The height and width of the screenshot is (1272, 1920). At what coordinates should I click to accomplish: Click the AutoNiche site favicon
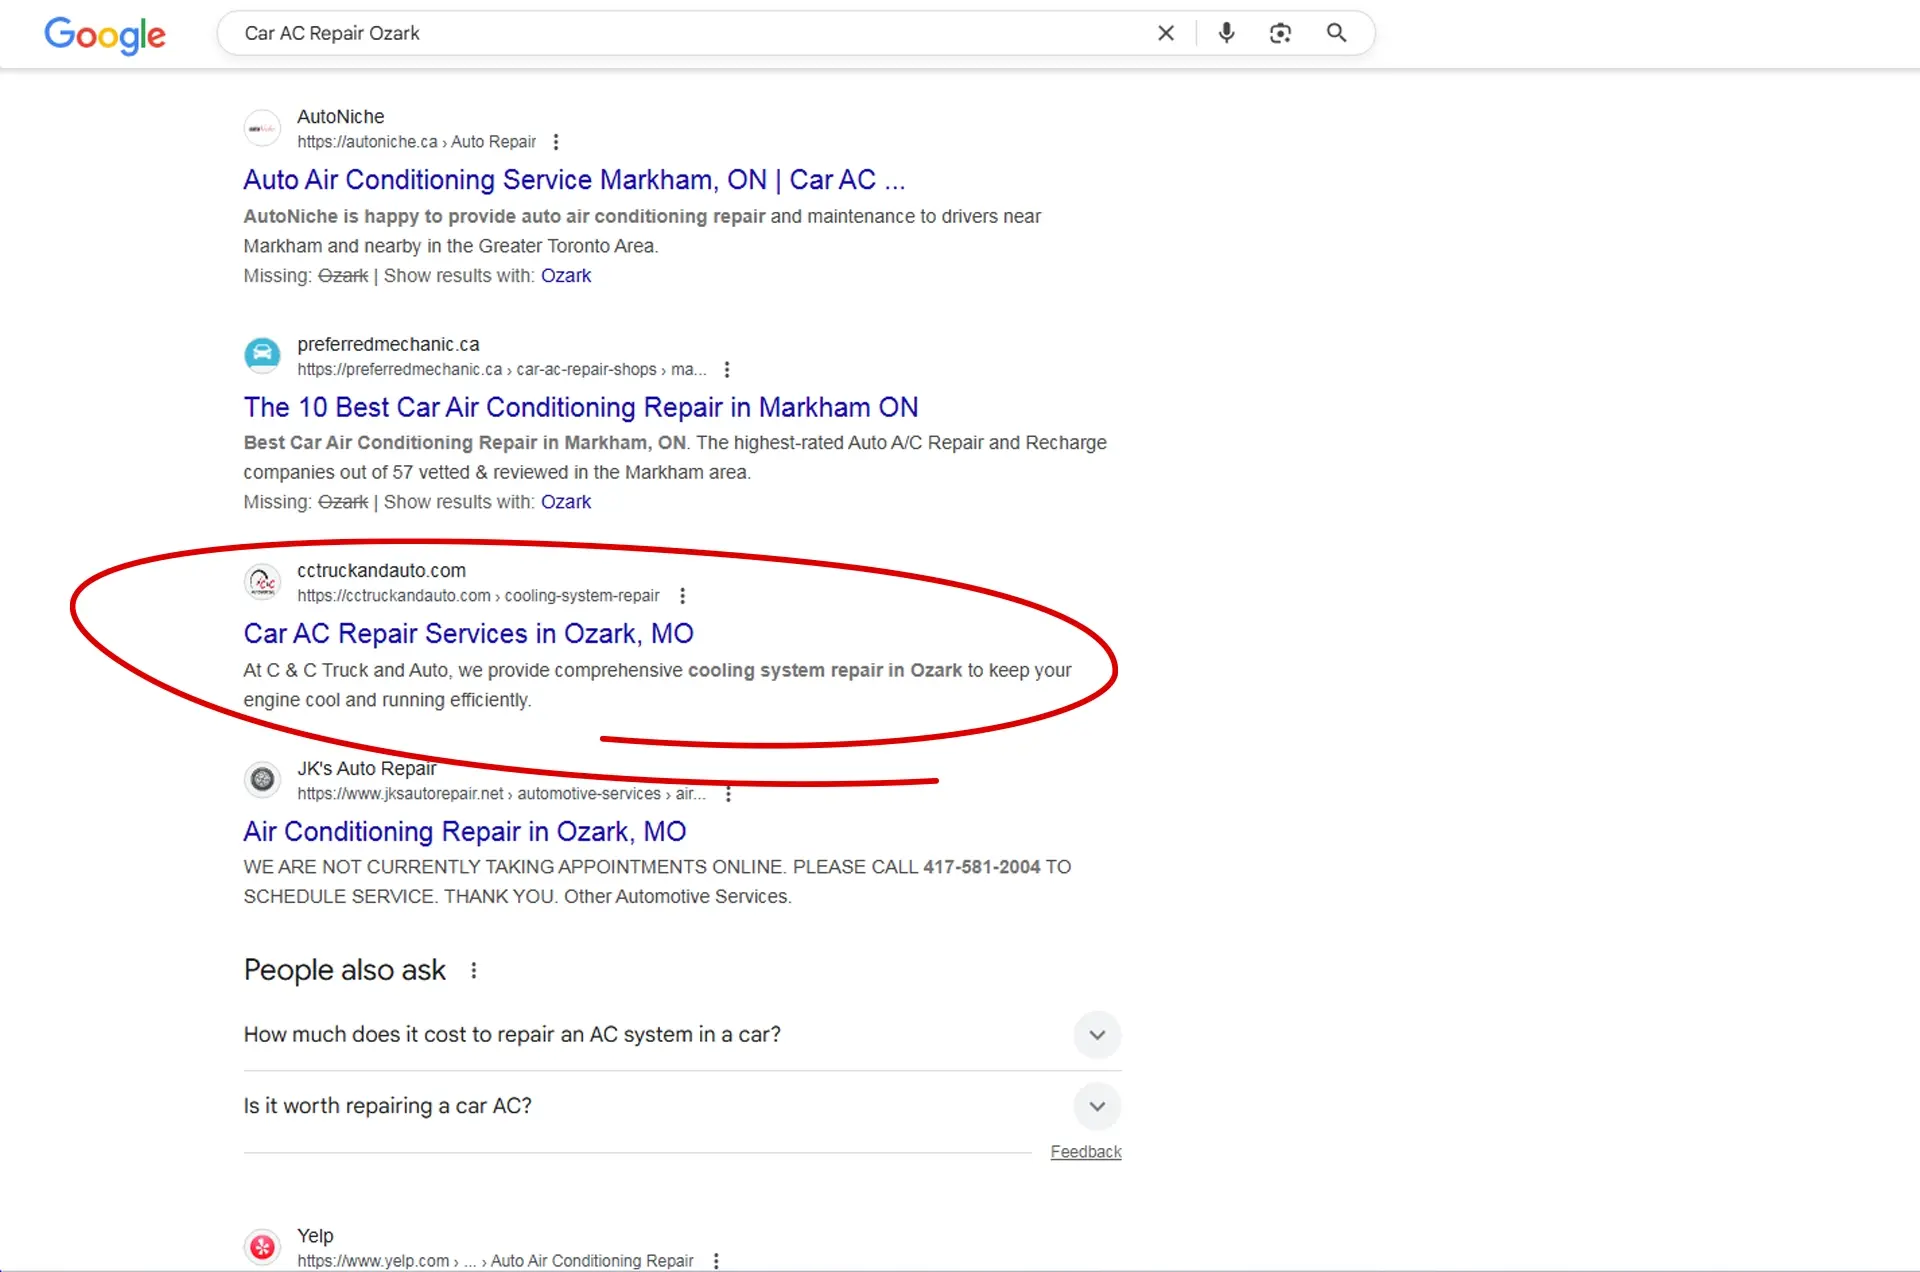(x=262, y=128)
